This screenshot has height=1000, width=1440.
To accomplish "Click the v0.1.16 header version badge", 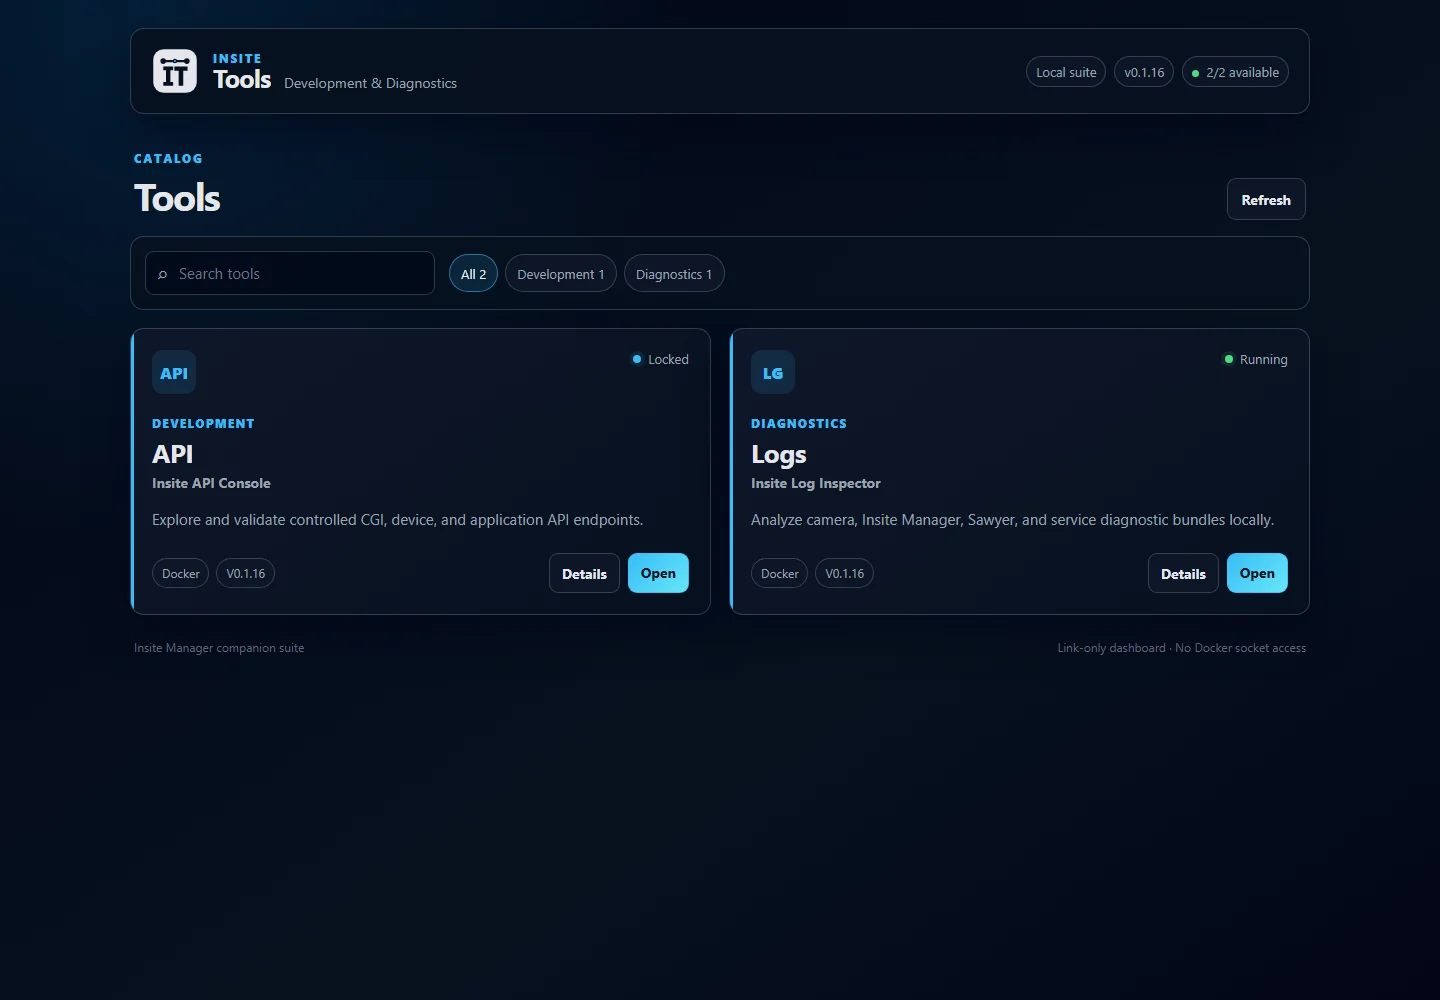I will (x=1144, y=72).
